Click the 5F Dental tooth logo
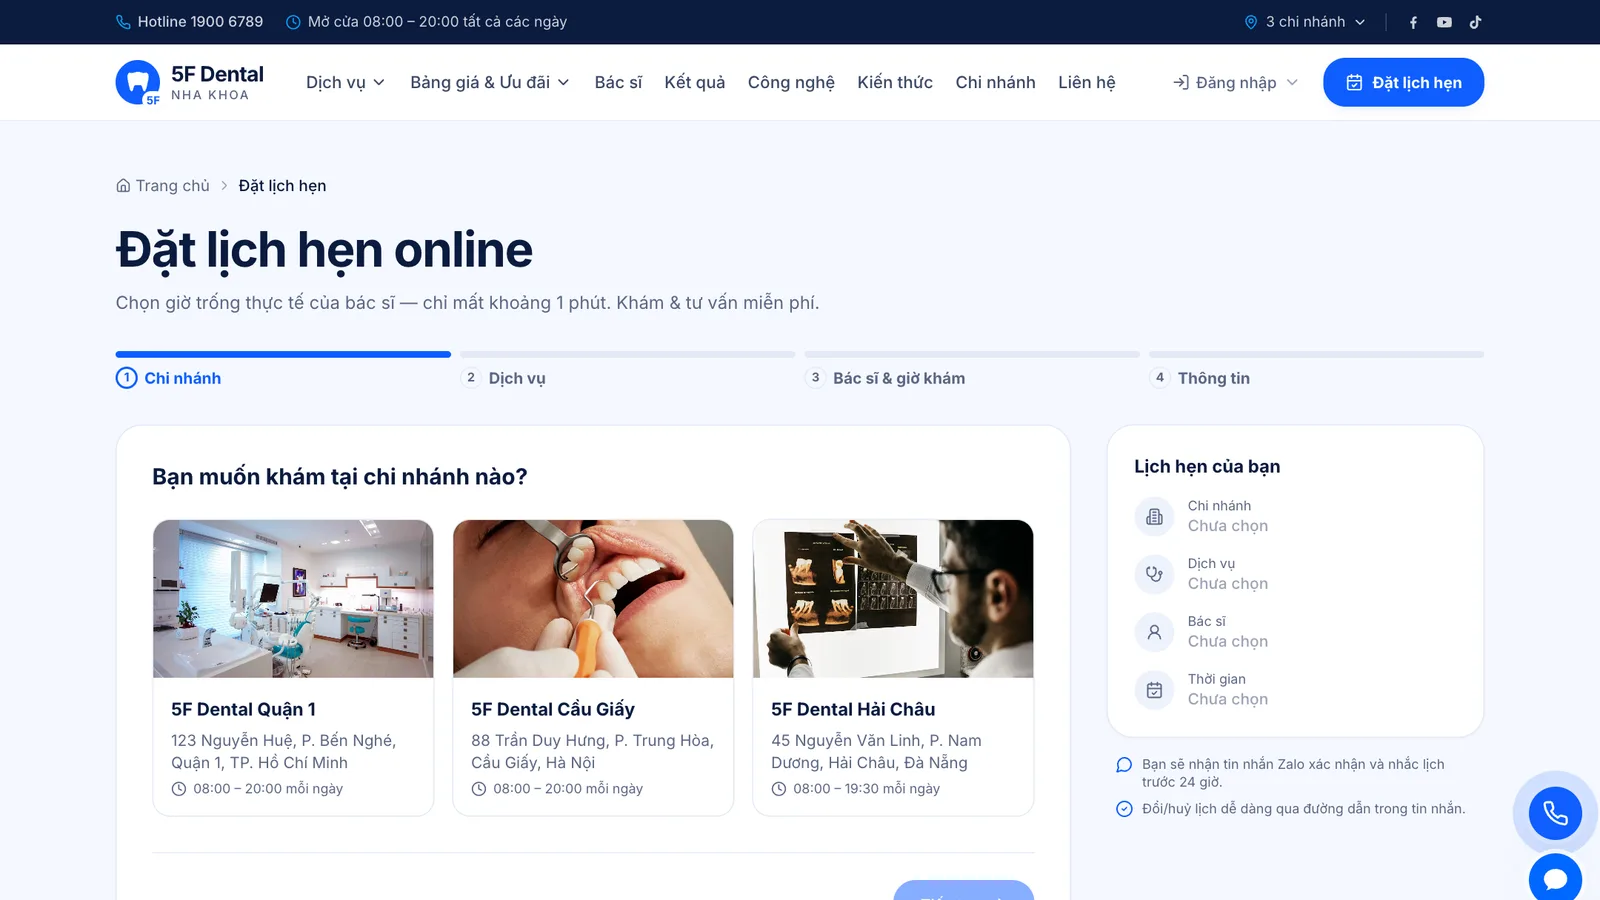 click(138, 82)
